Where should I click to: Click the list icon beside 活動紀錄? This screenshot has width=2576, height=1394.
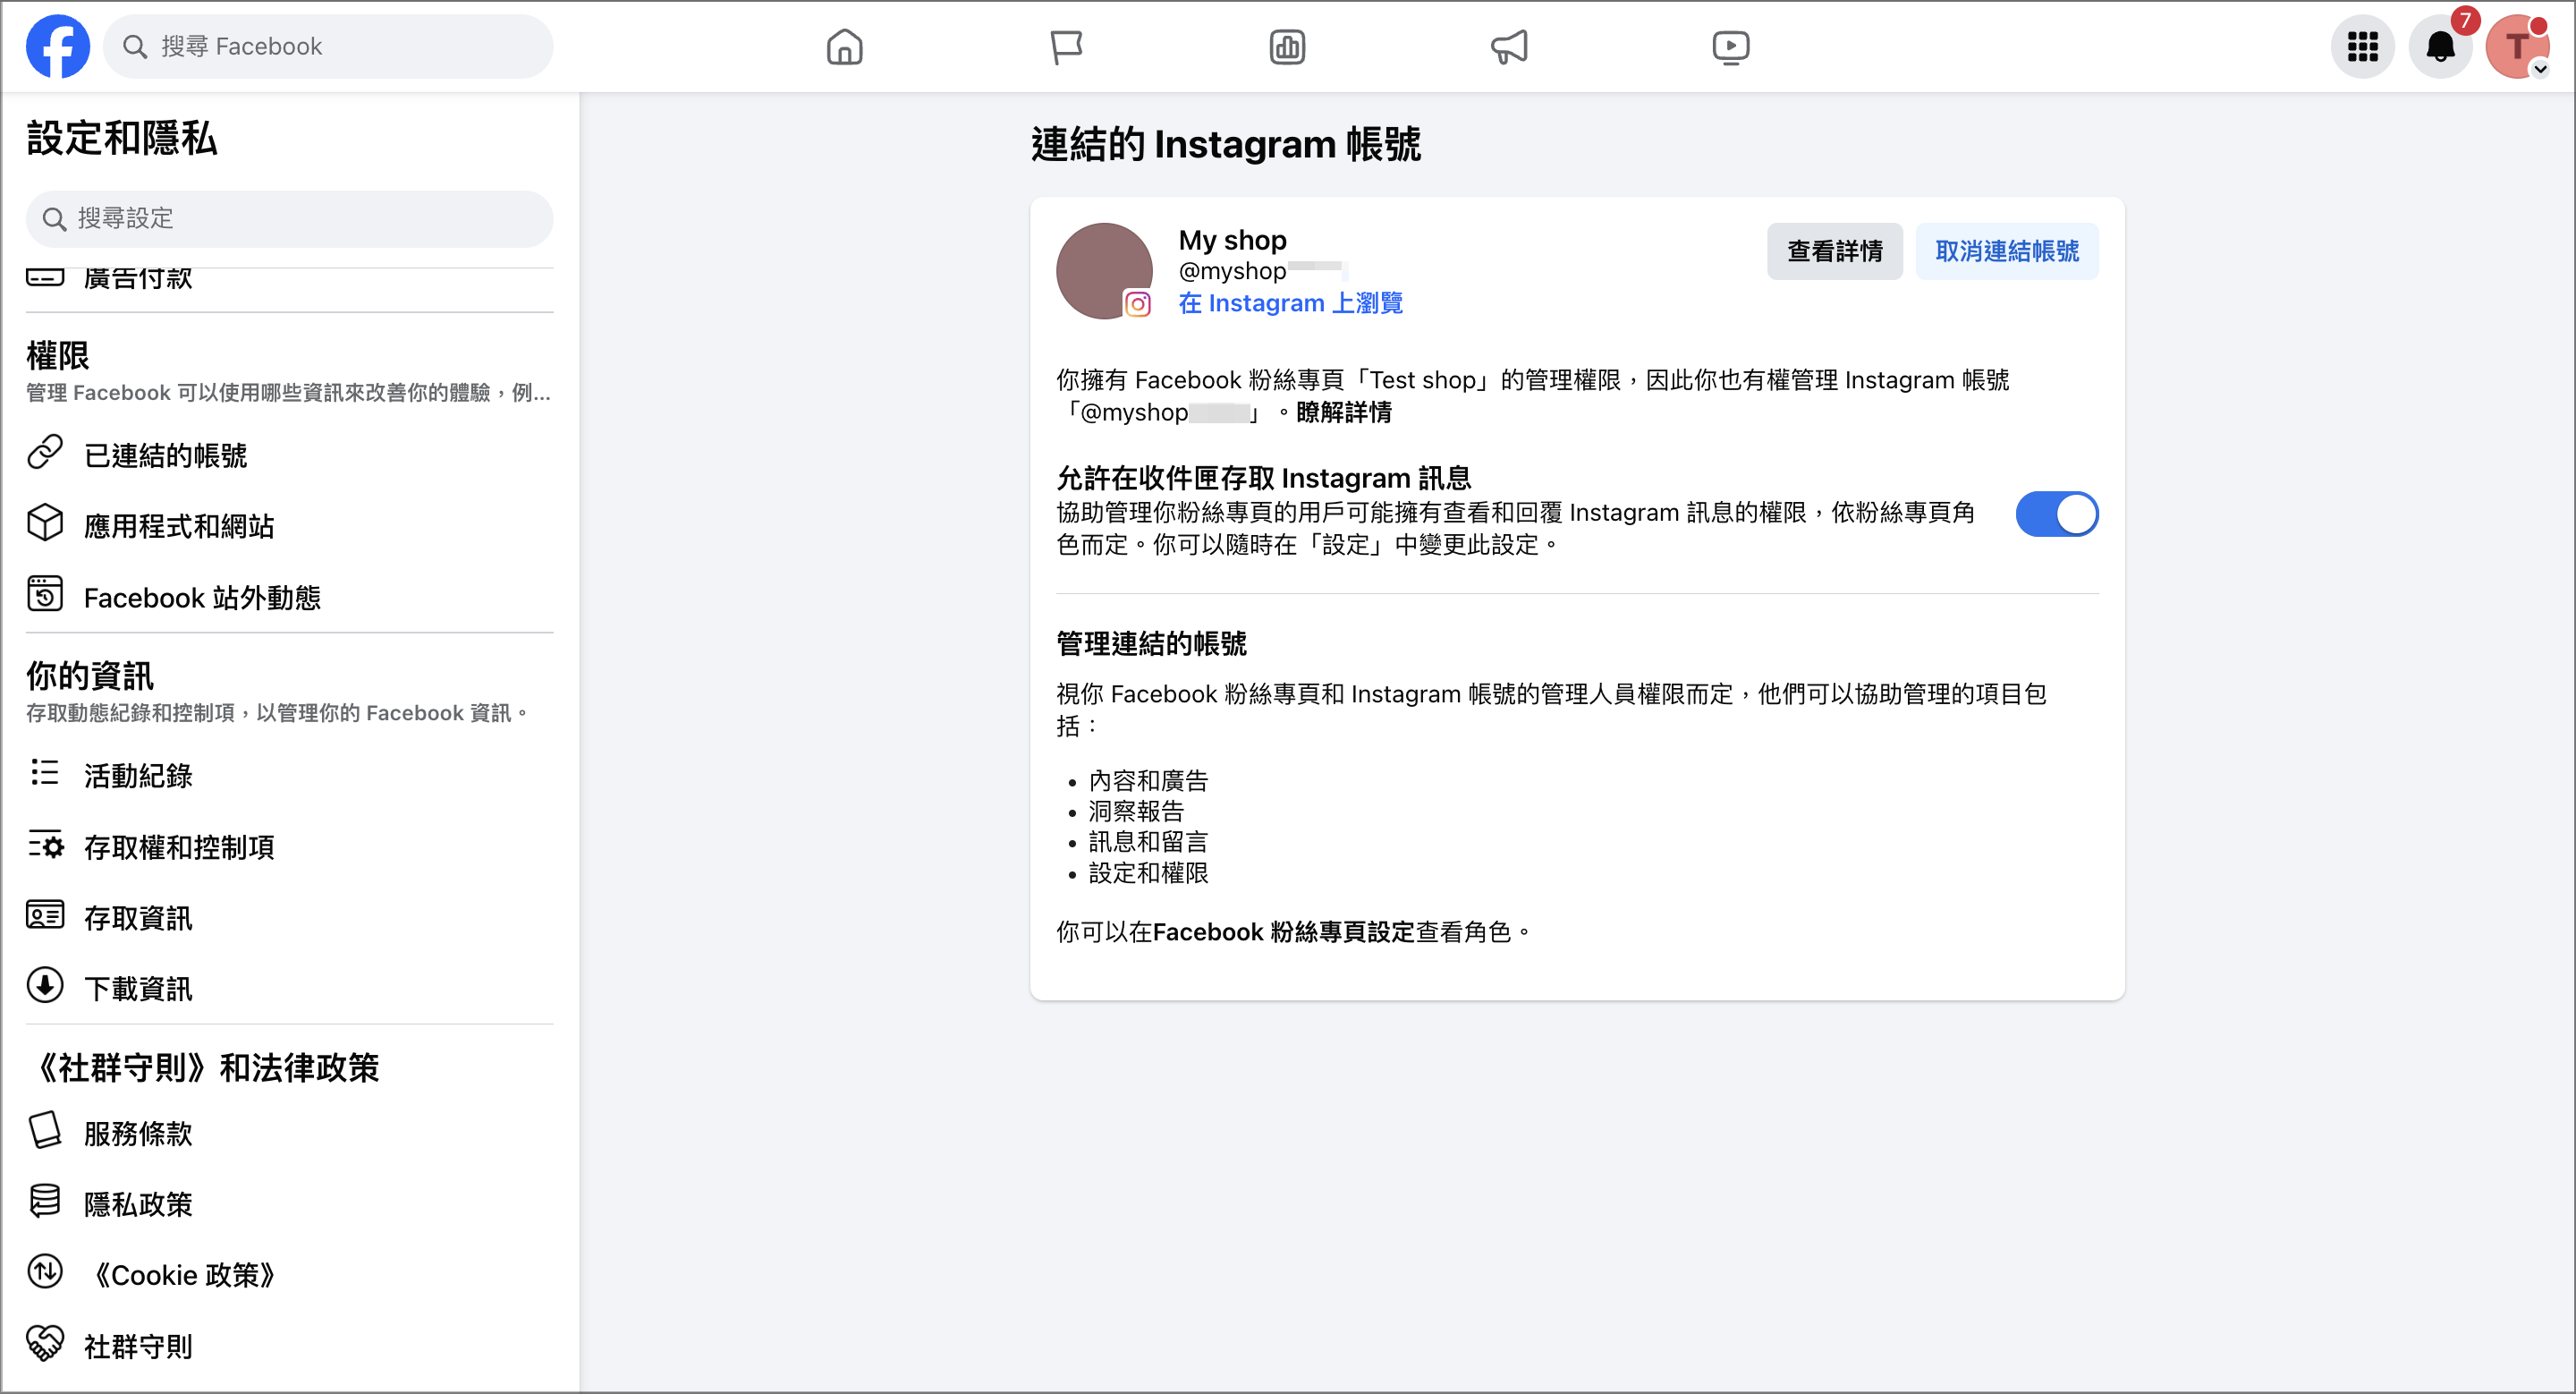(x=45, y=773)
